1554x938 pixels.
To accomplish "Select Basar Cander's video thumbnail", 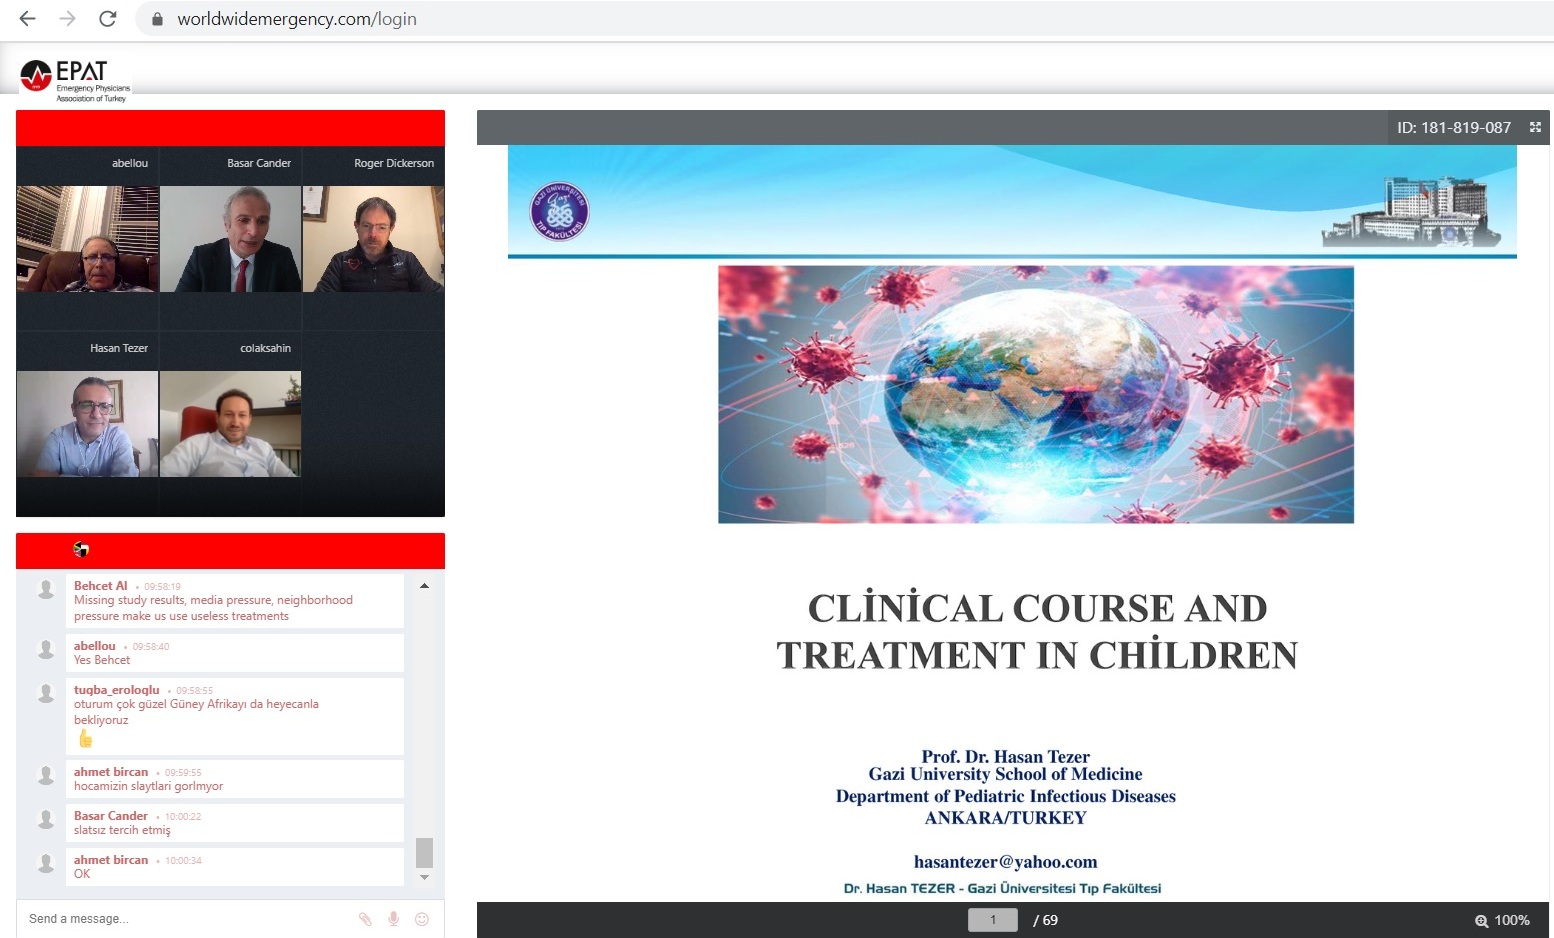I will (x=230, y=239).
